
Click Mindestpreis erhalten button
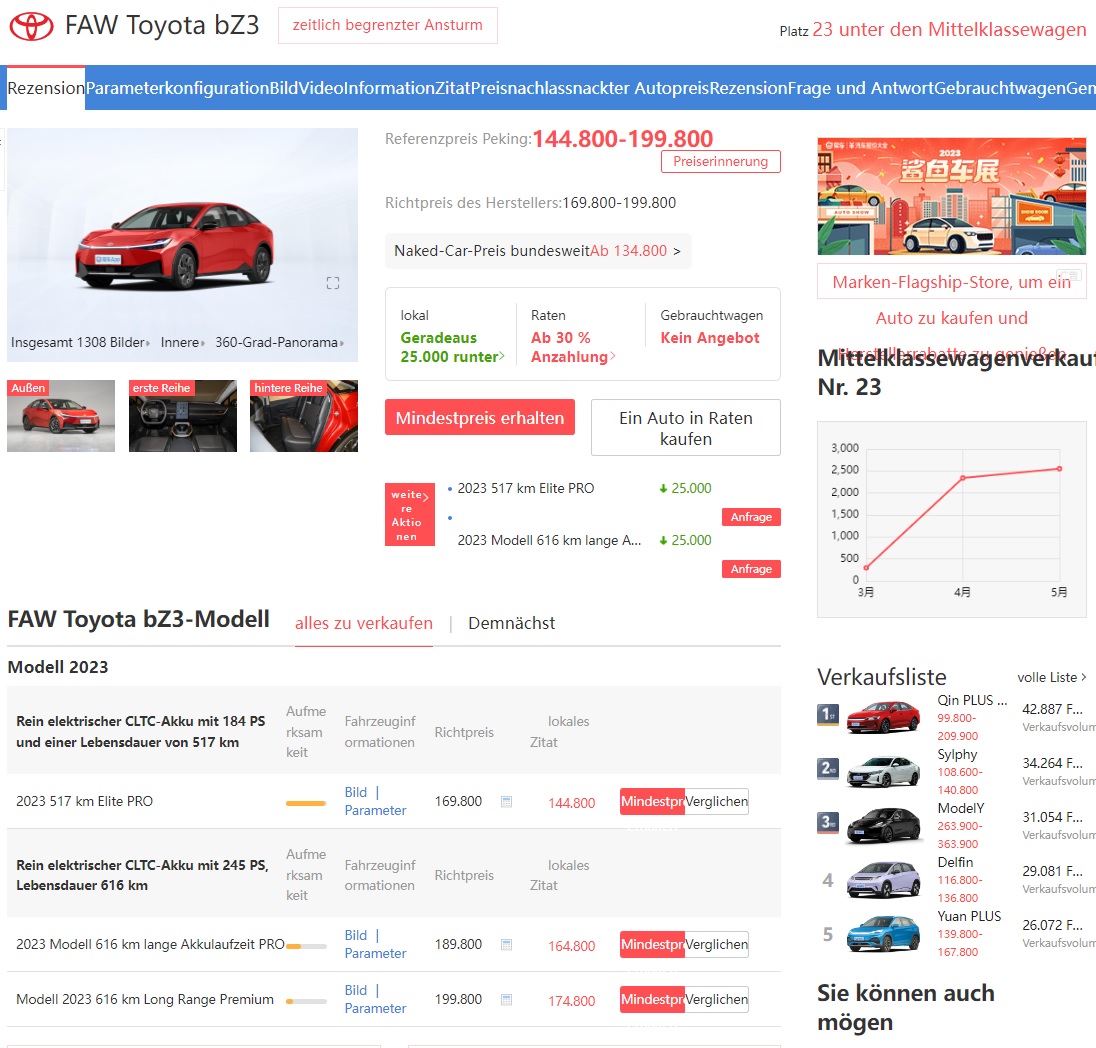click(480, 417)
